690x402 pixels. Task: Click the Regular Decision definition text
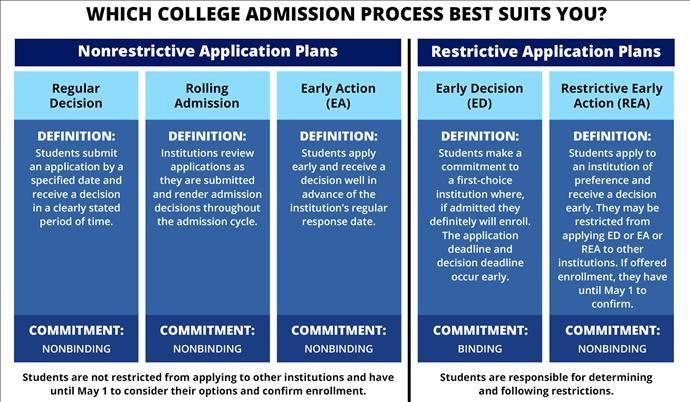[x=76, y=187]
